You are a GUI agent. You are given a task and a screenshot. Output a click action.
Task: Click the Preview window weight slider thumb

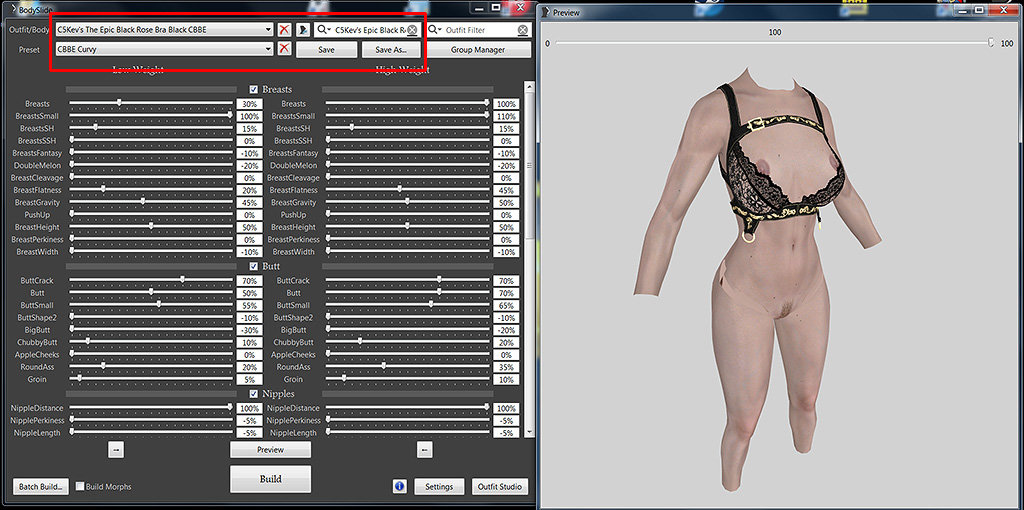[991, 43]
